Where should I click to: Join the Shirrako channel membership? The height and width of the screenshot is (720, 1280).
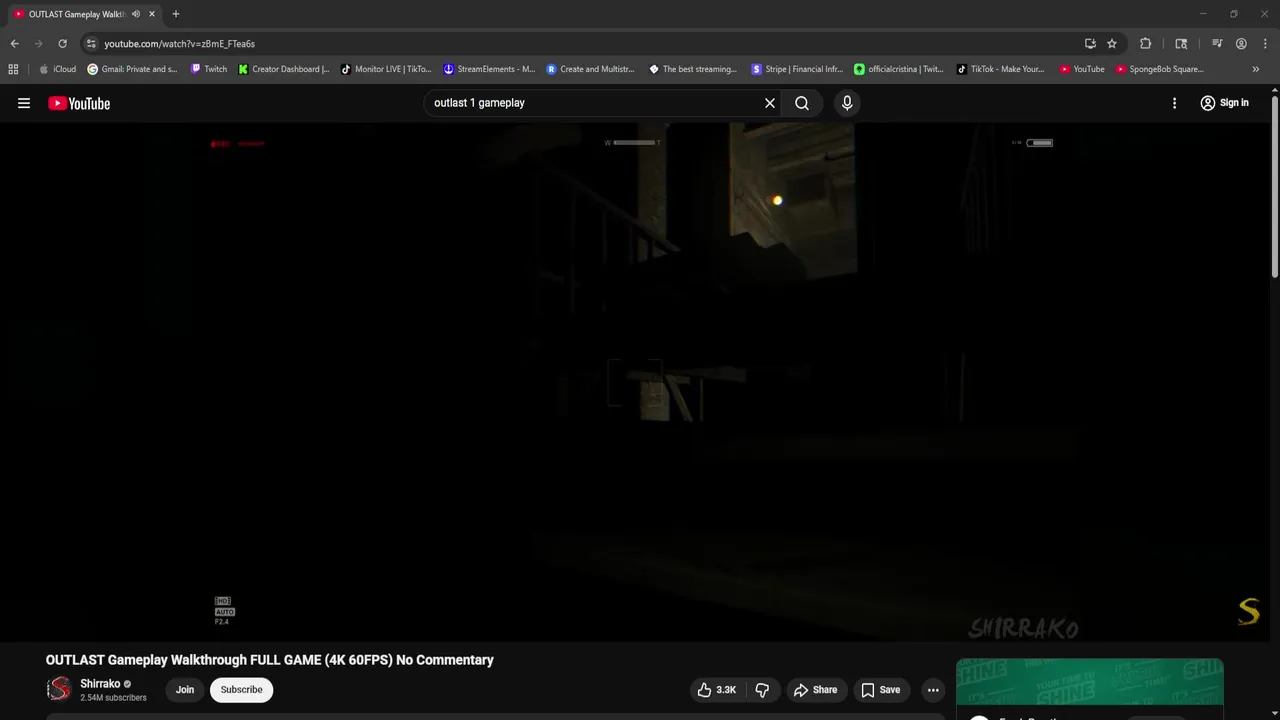[185, 690]
